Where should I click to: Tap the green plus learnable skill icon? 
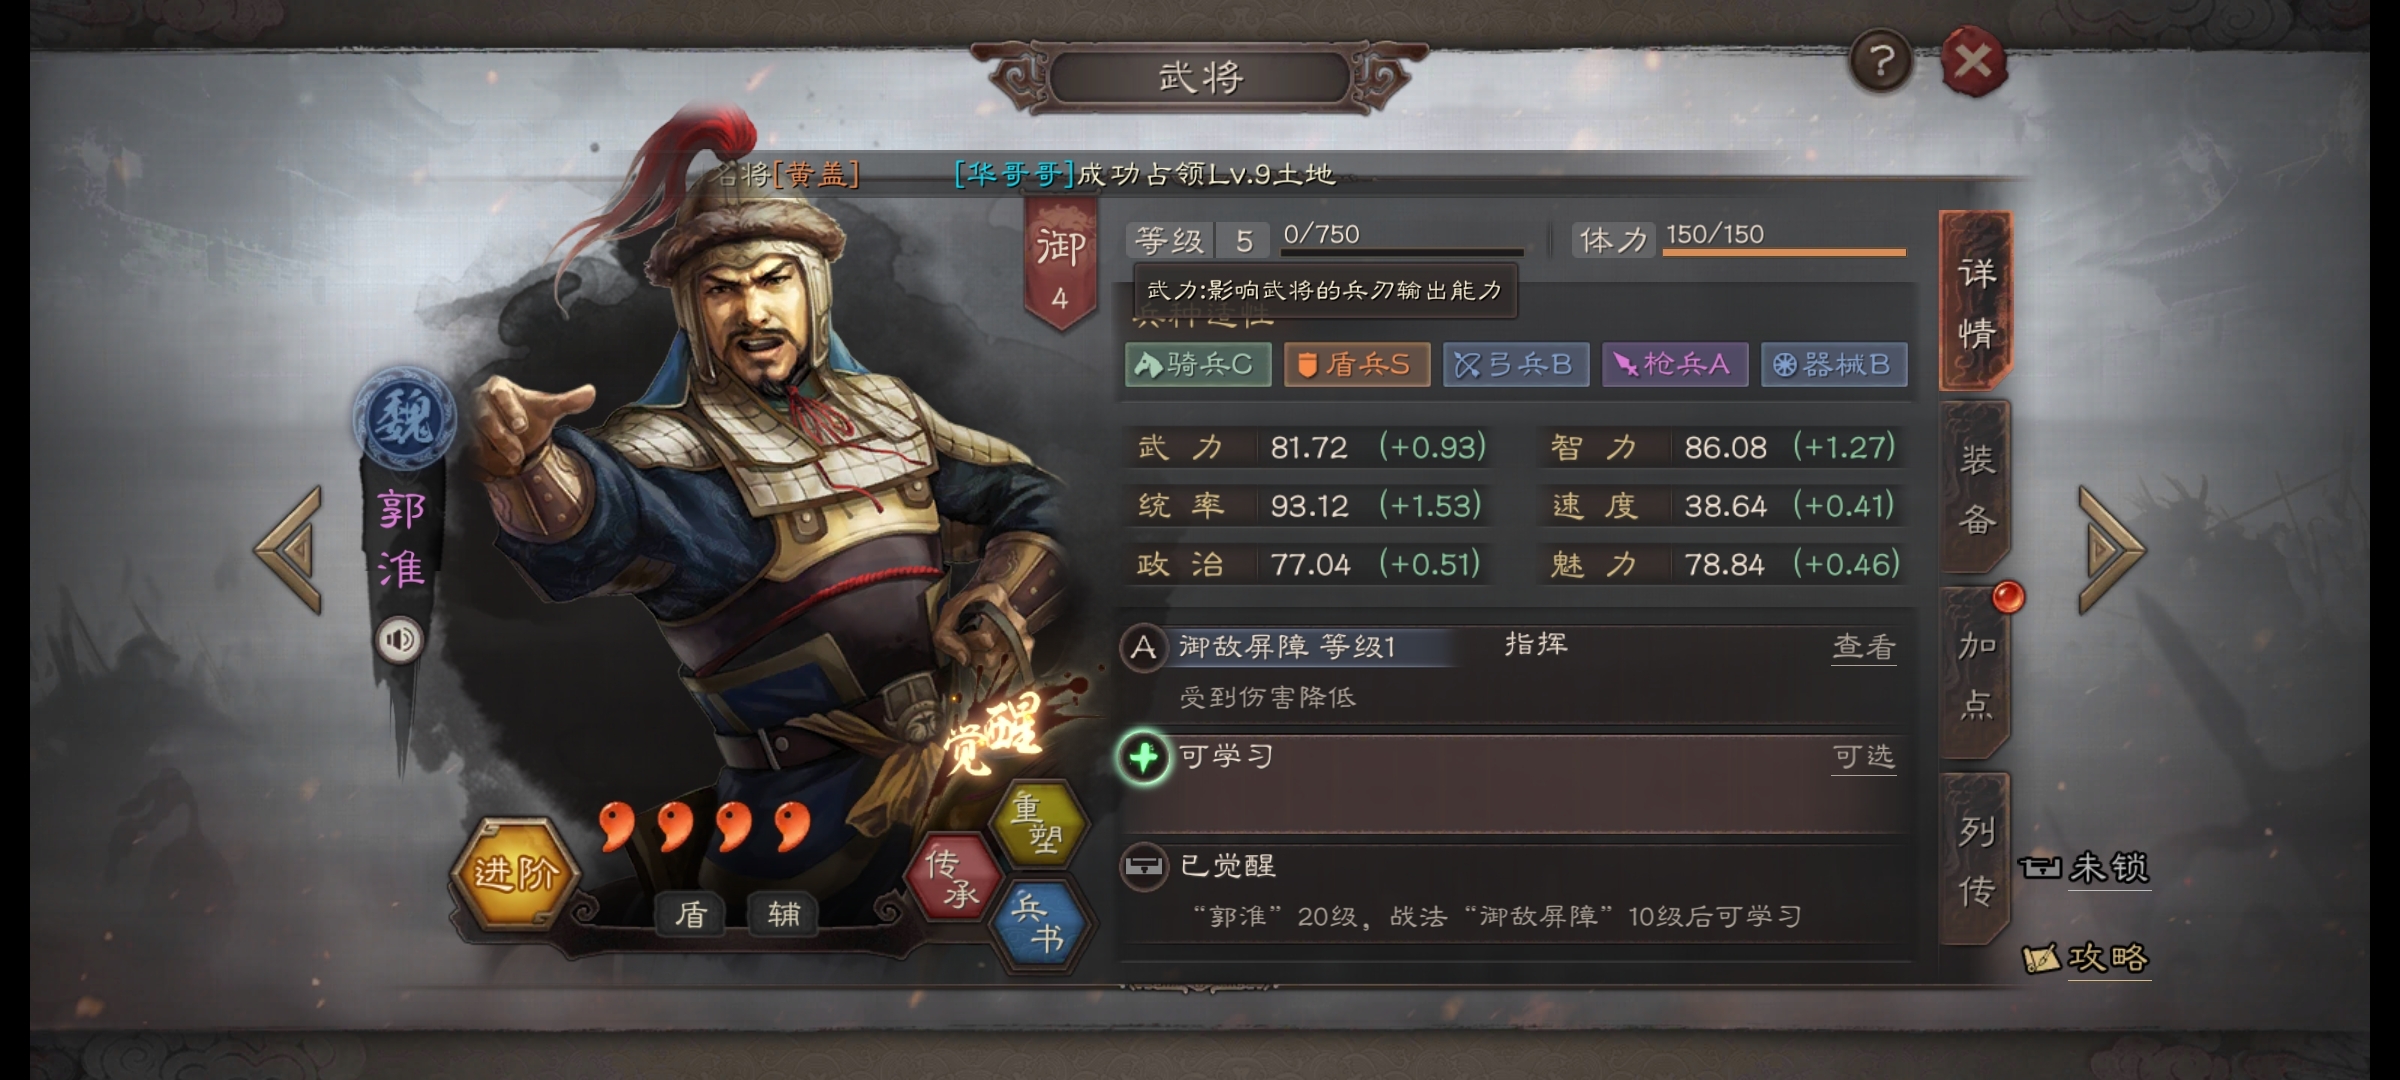(1143, 758)
